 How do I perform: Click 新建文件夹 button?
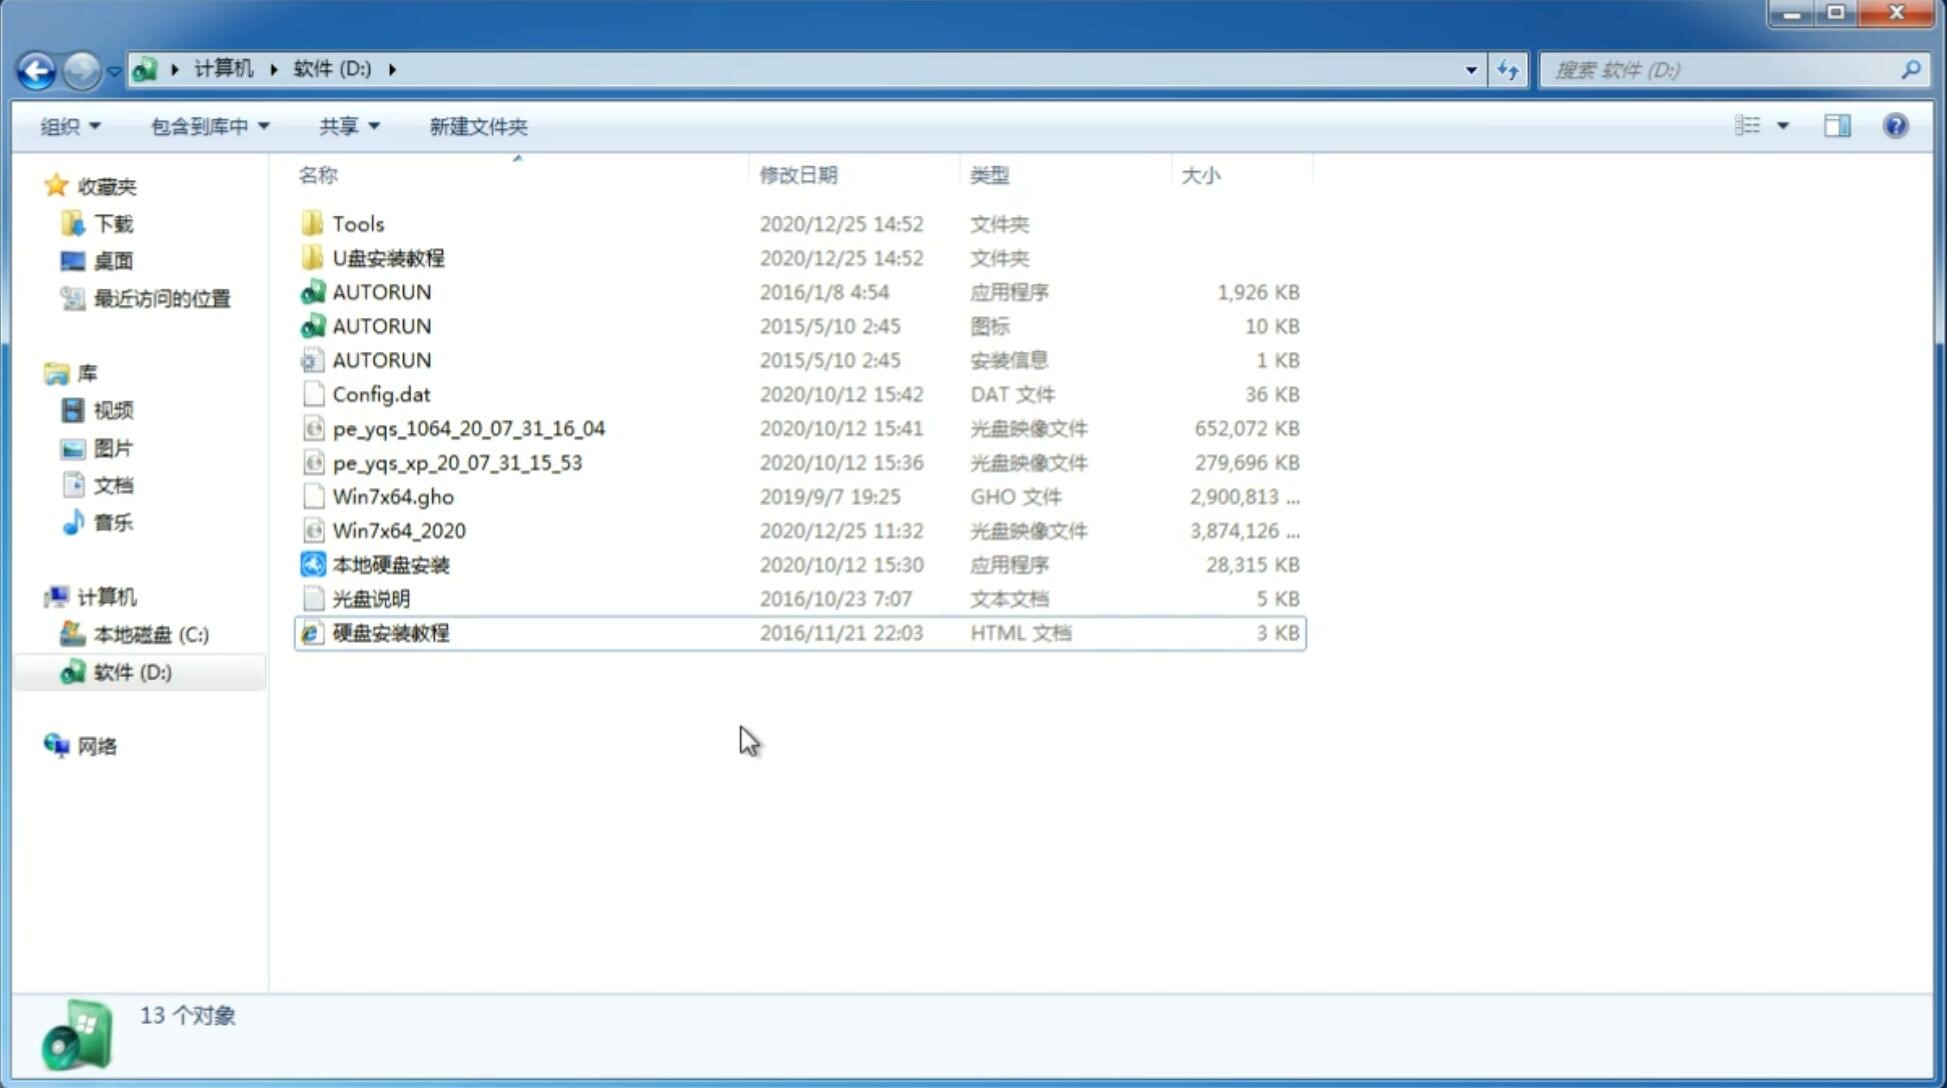(x=477, y=124)
